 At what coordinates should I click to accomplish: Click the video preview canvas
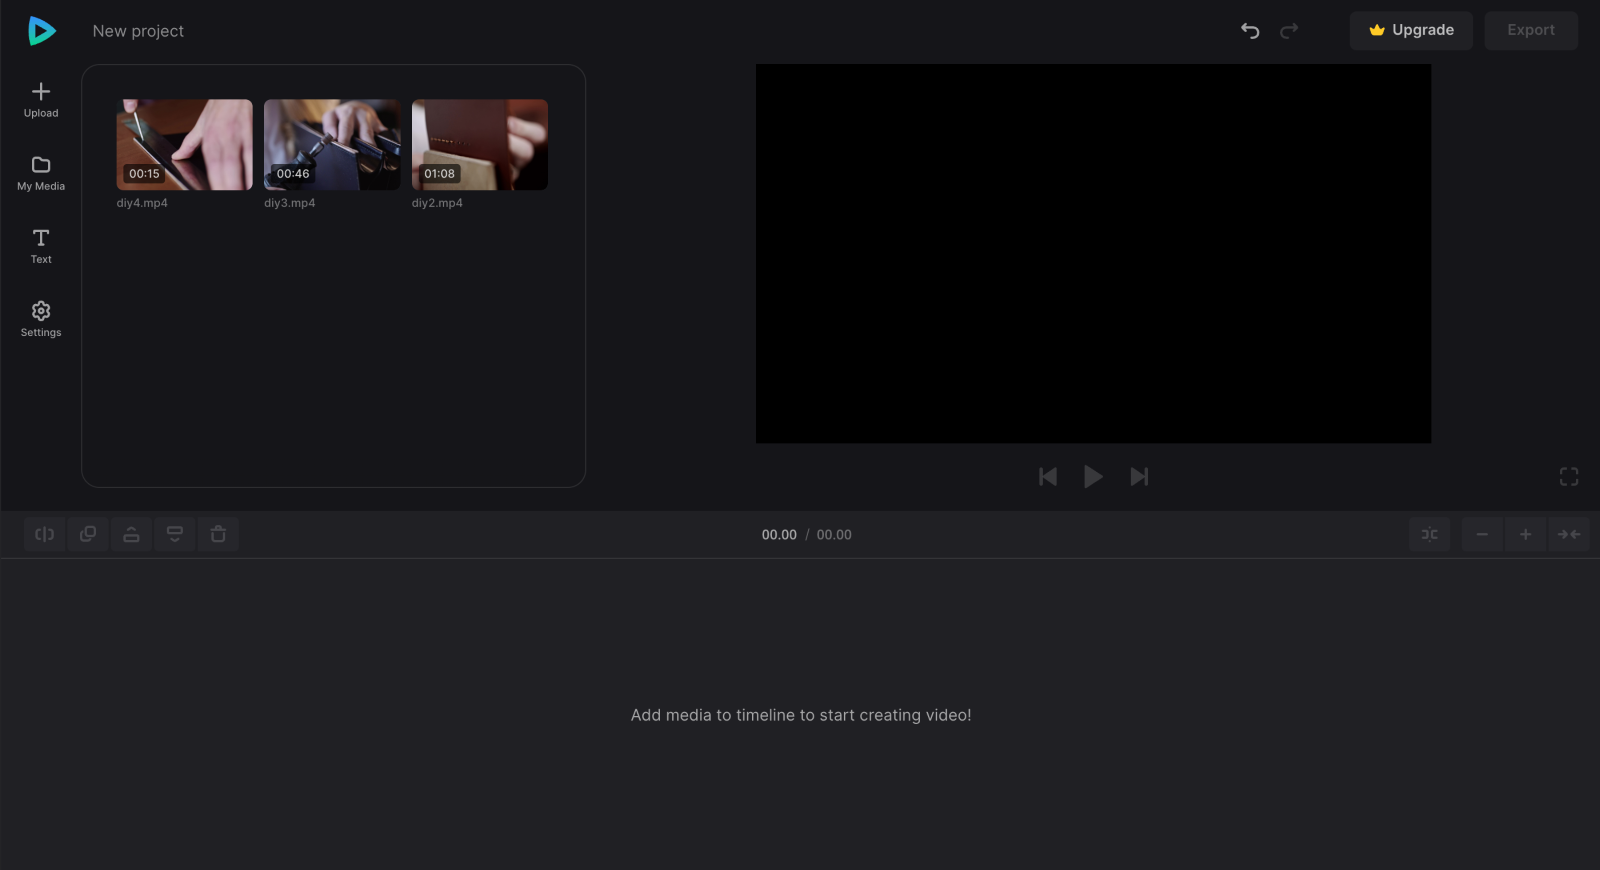(1093, 254)
